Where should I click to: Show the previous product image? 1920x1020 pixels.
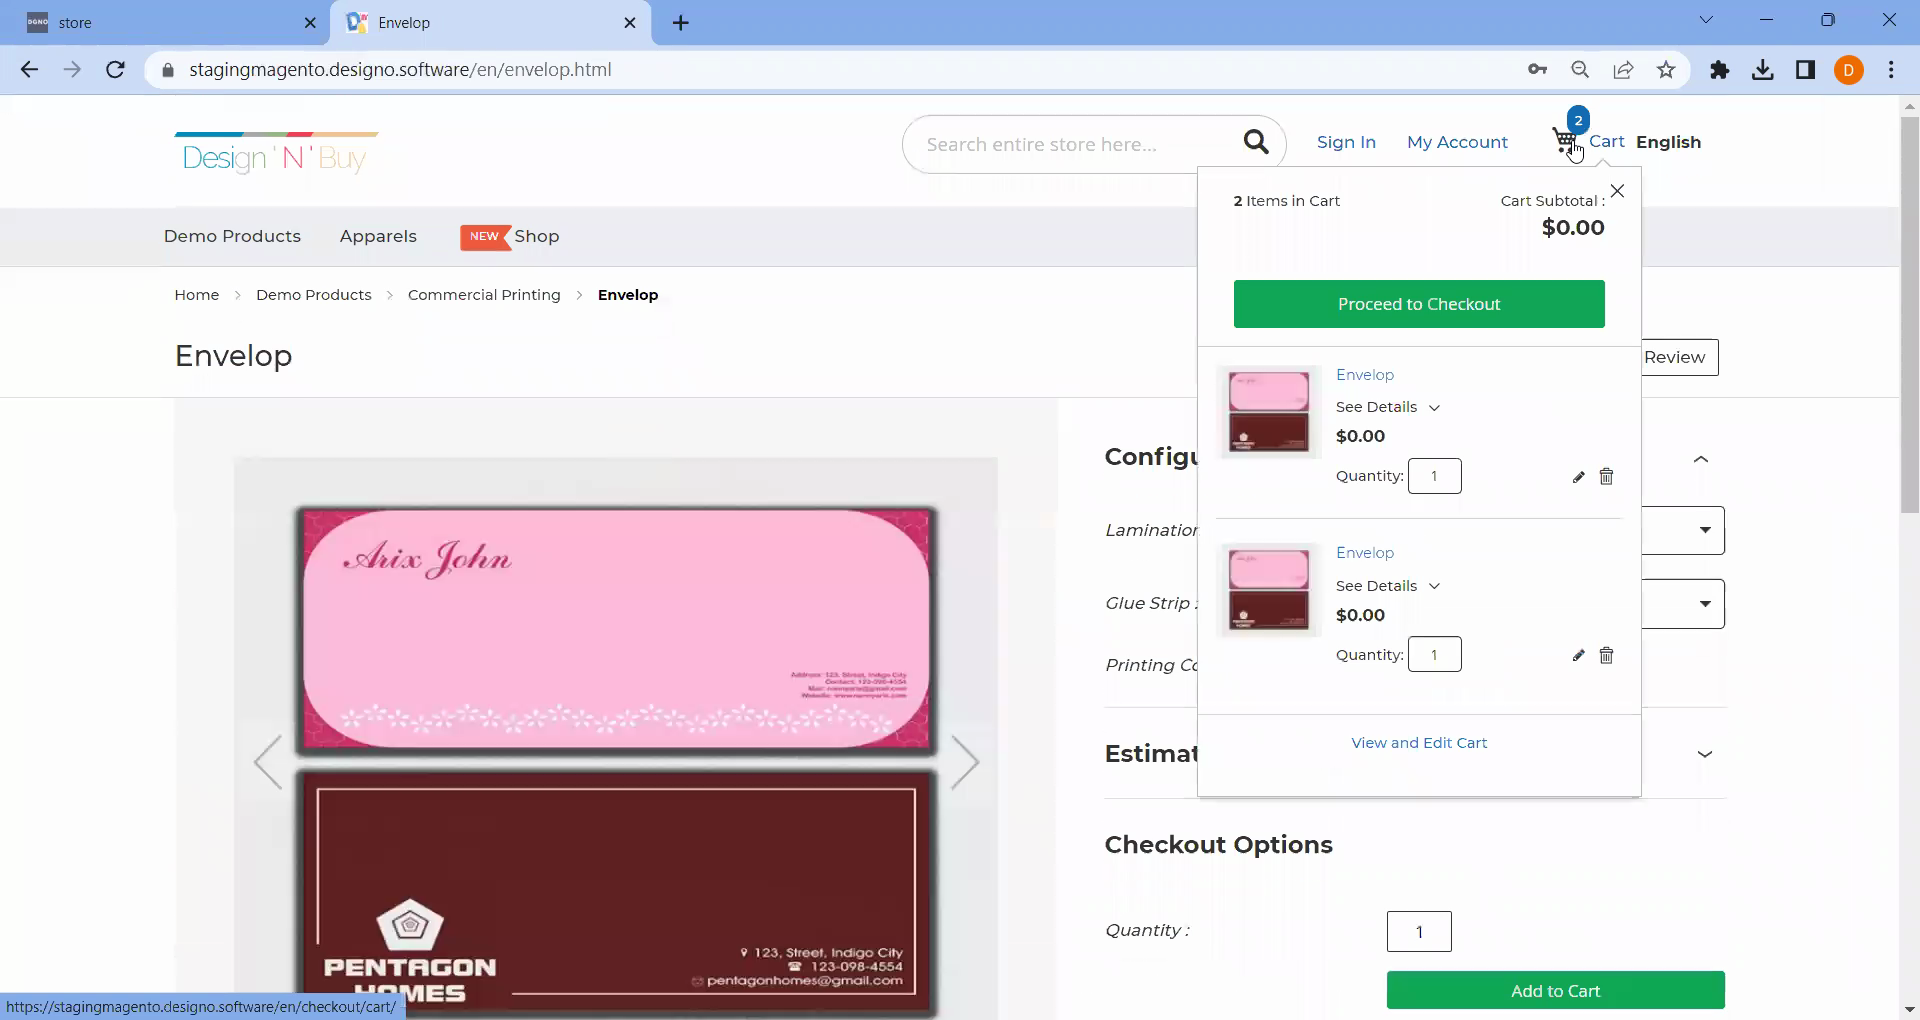coord(268,763)
